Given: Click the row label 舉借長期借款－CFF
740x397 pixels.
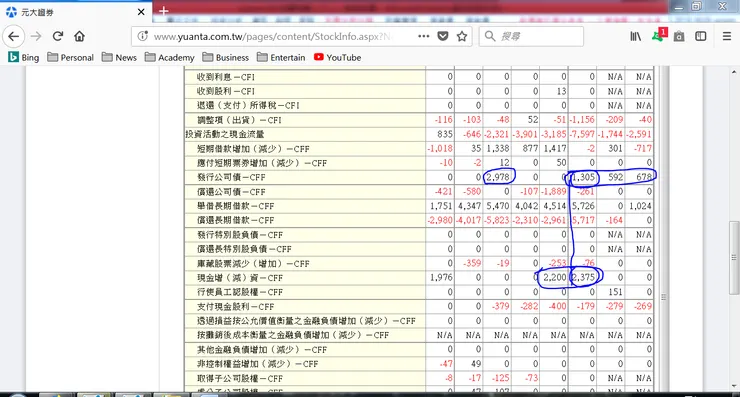Looking at the screenshot, I should coord(235,206).
